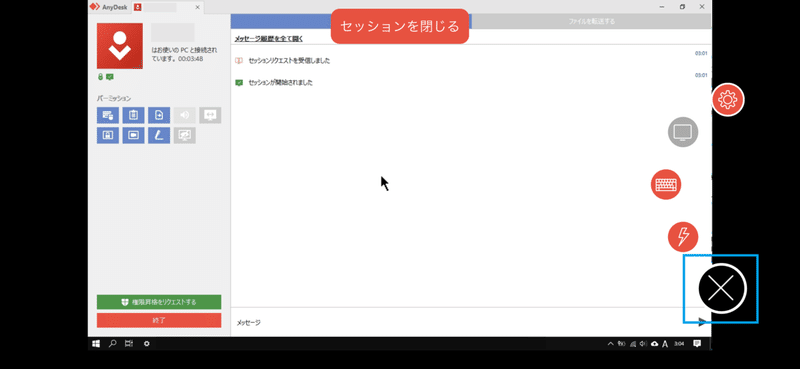Click the large red AnyDesk avatar
The width and height of the screenshot is (800, 369).
(120, 46)
